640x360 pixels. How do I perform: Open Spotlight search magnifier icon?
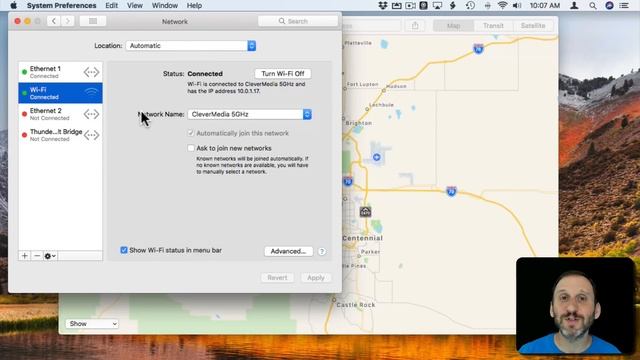click(x=593, y=5)
